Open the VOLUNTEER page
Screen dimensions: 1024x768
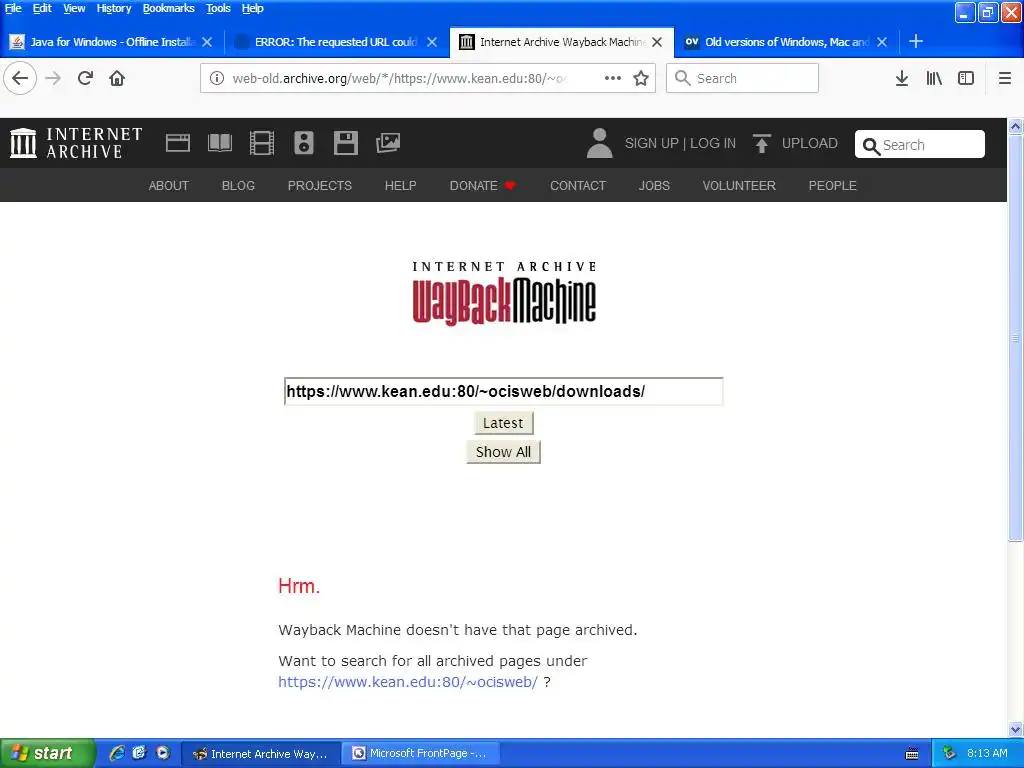[x=739, y=185]
